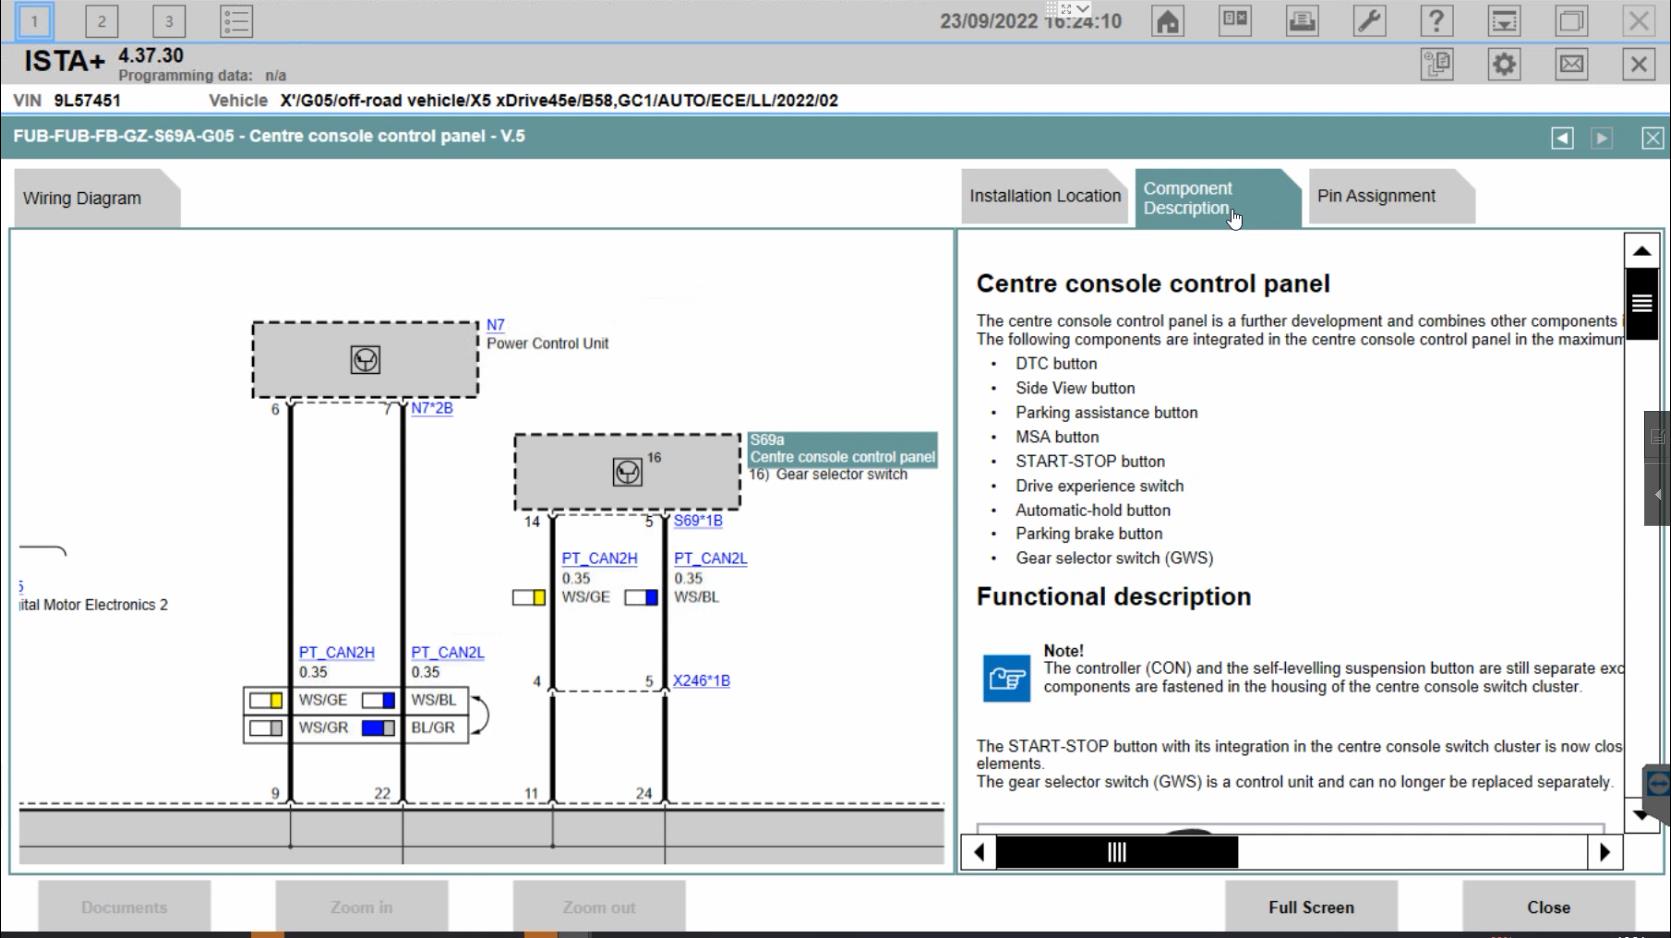Image resolution: width=1671 pixels, height=938 pixels.
Task: Open the N7 component link
Action: (495, 325)
